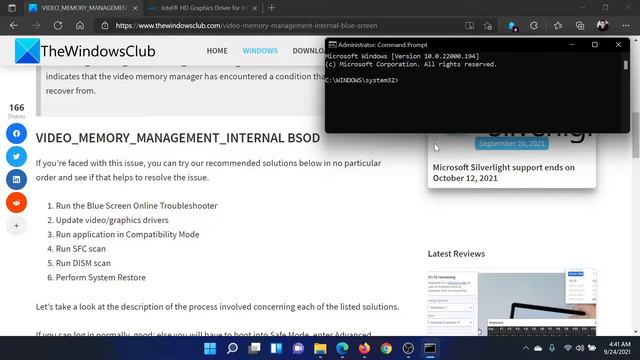Open taskbar Search
640x360 pixels.
(x=232, y=348)
